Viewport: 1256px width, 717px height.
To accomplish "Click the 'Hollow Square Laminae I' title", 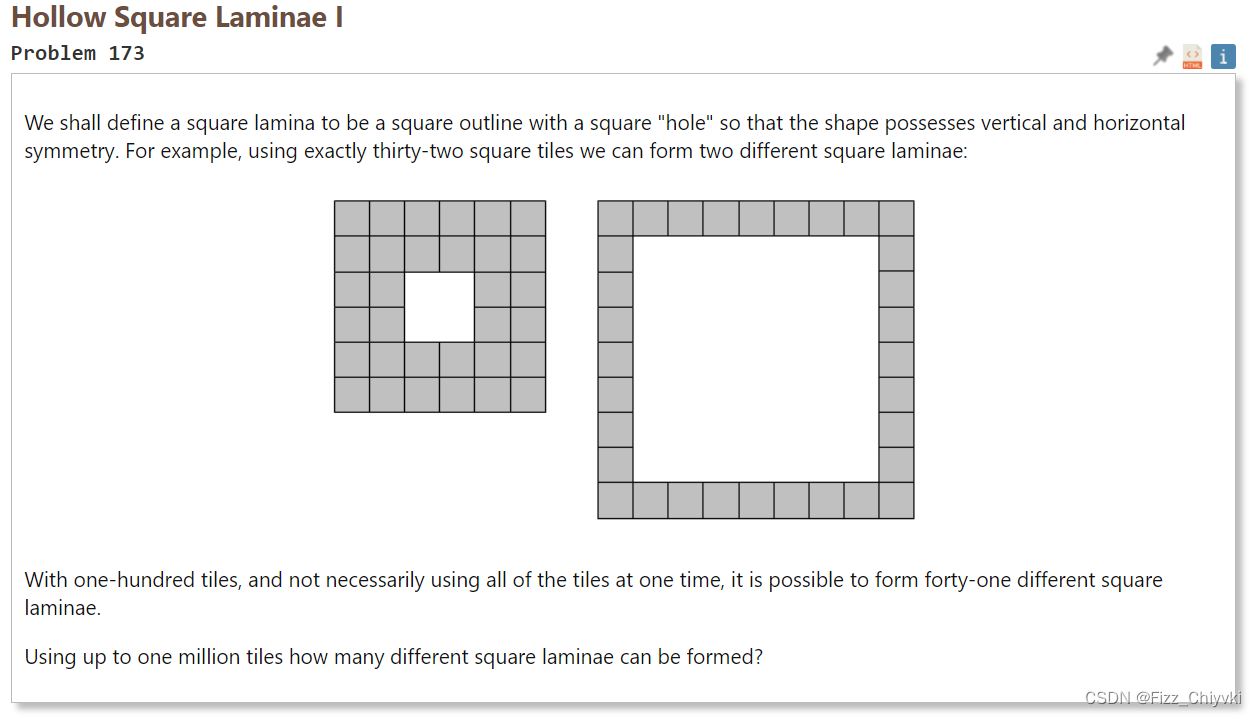I will click(177, 18).
